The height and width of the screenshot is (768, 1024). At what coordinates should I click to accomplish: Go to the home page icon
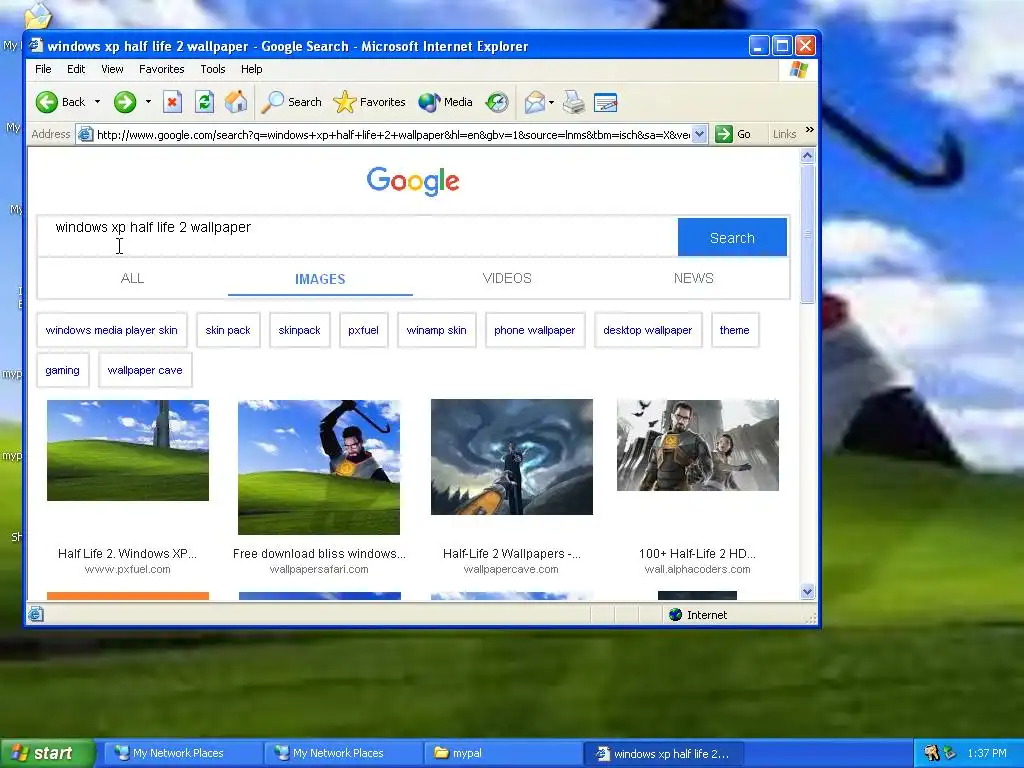pos(236,102)
